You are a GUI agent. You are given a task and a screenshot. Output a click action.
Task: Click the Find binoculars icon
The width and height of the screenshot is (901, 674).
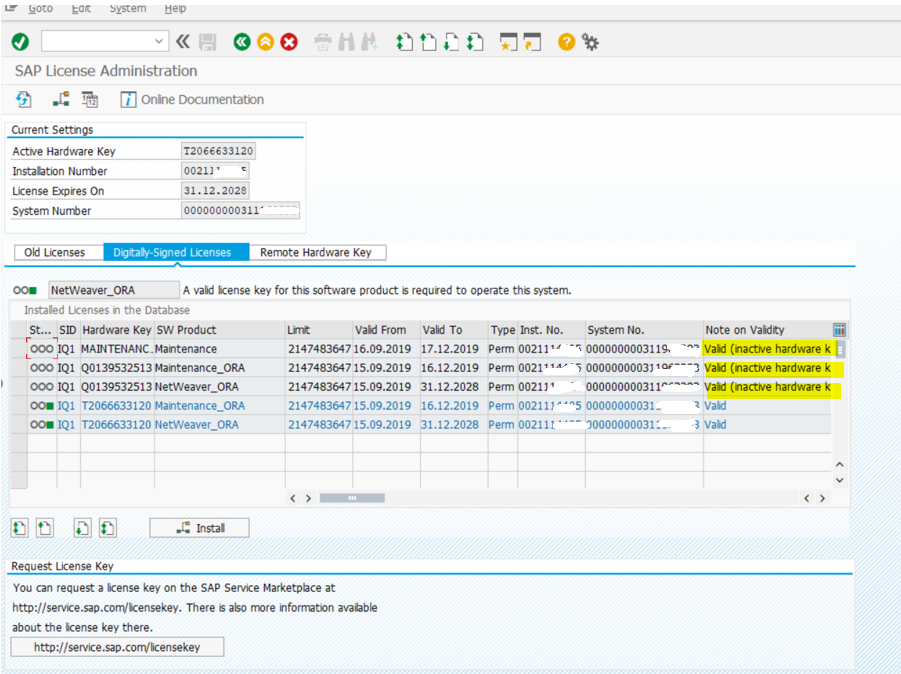(x=346, y=42)
